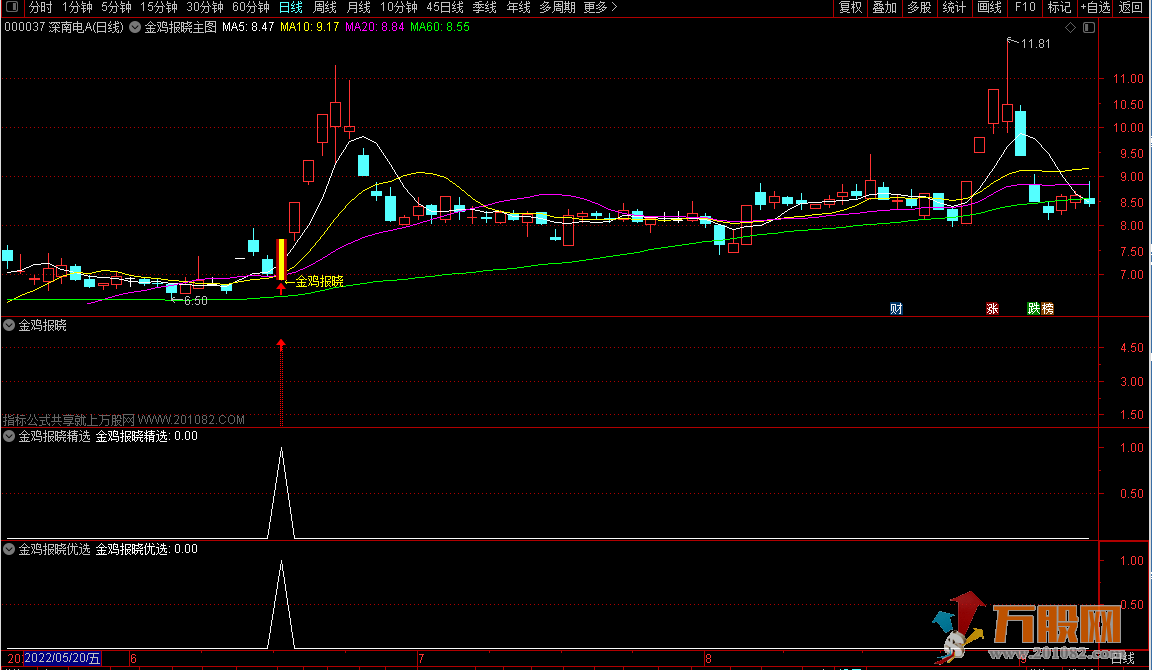The height and width of the screenshot is (670, 1152).
Task: Click the MA10: 9.17 label
Action: pyautogui.click(x=309, y=27)
